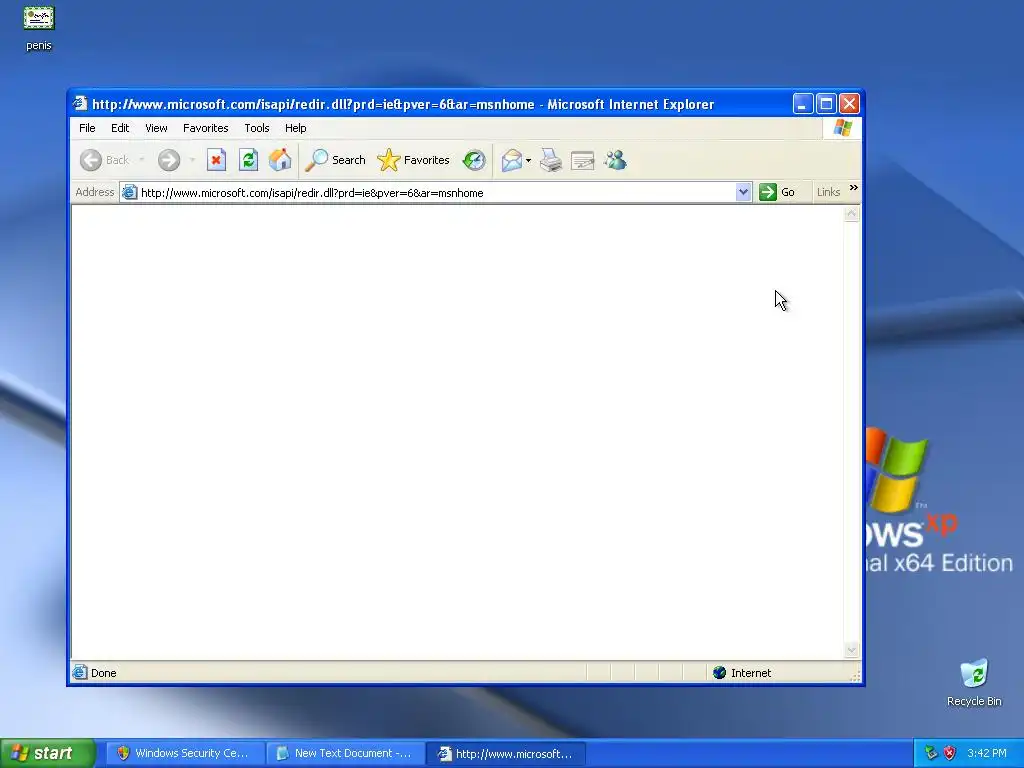Open the File menu
Image resolution: width=1024 pixels, height=768 pixels.
(x=87, y=128)
